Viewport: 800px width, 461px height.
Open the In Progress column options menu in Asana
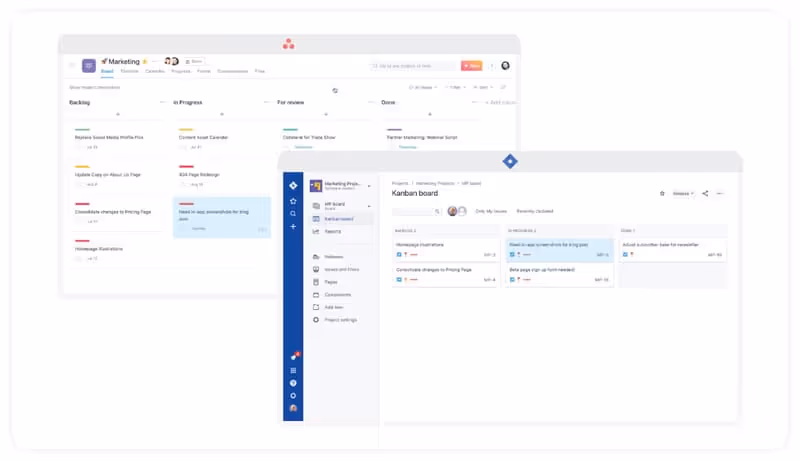(266, 103)
